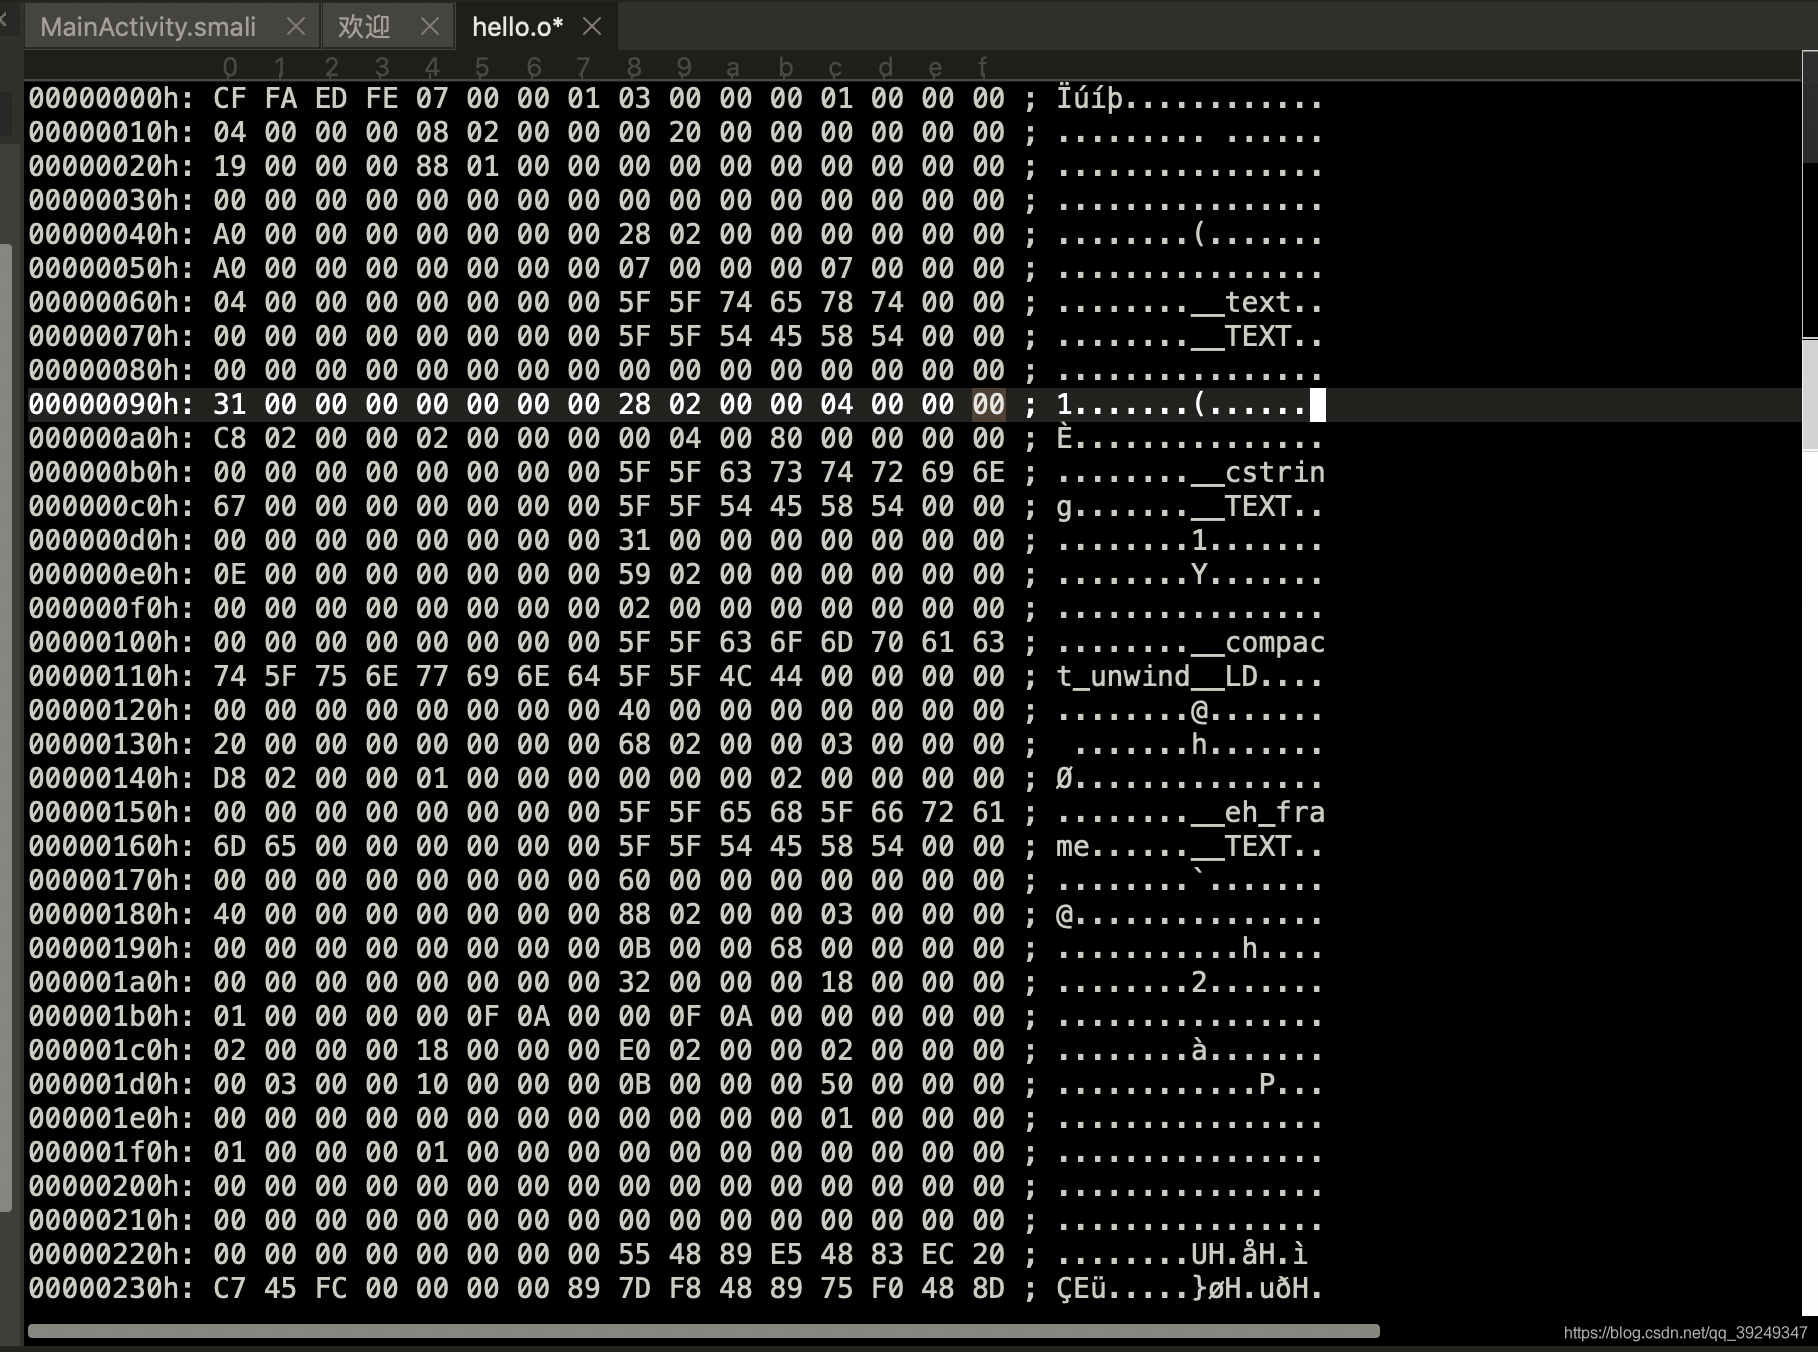Click ASCII text __compac in row 00000100h
Image resolution: width=1818 pixels, height=1352 pixels.
tap(1258, 642)
